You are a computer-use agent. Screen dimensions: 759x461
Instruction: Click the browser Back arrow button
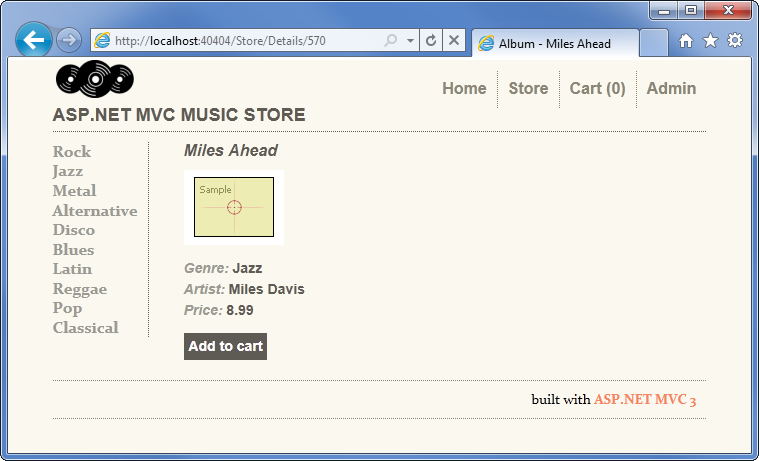(34, 40)
